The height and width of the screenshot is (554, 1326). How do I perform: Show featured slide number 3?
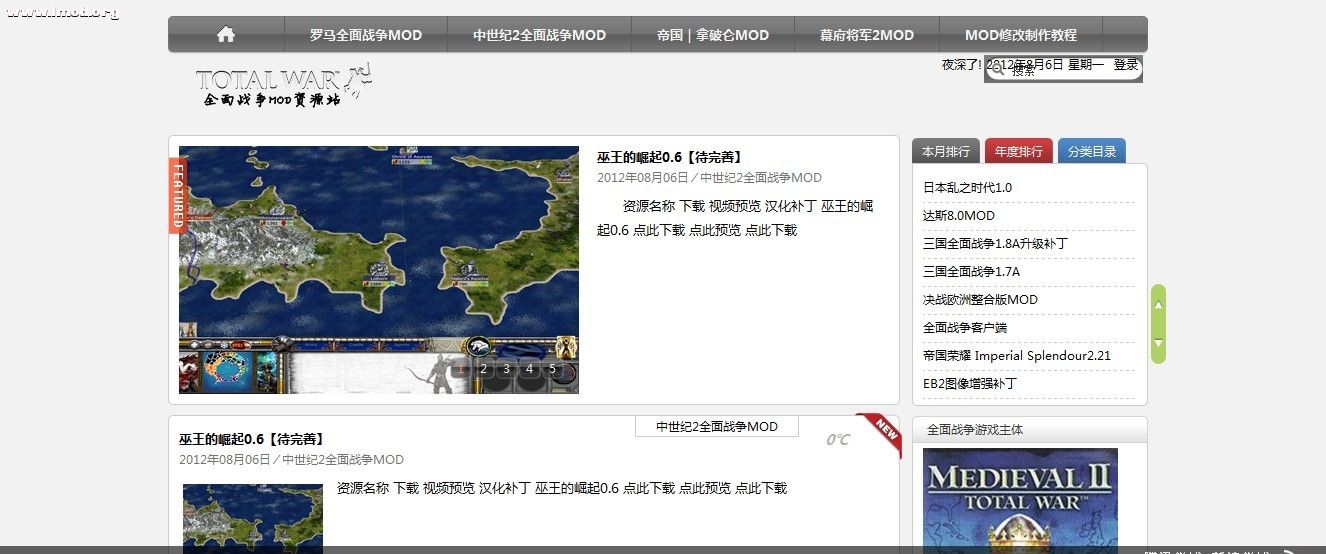507,369
